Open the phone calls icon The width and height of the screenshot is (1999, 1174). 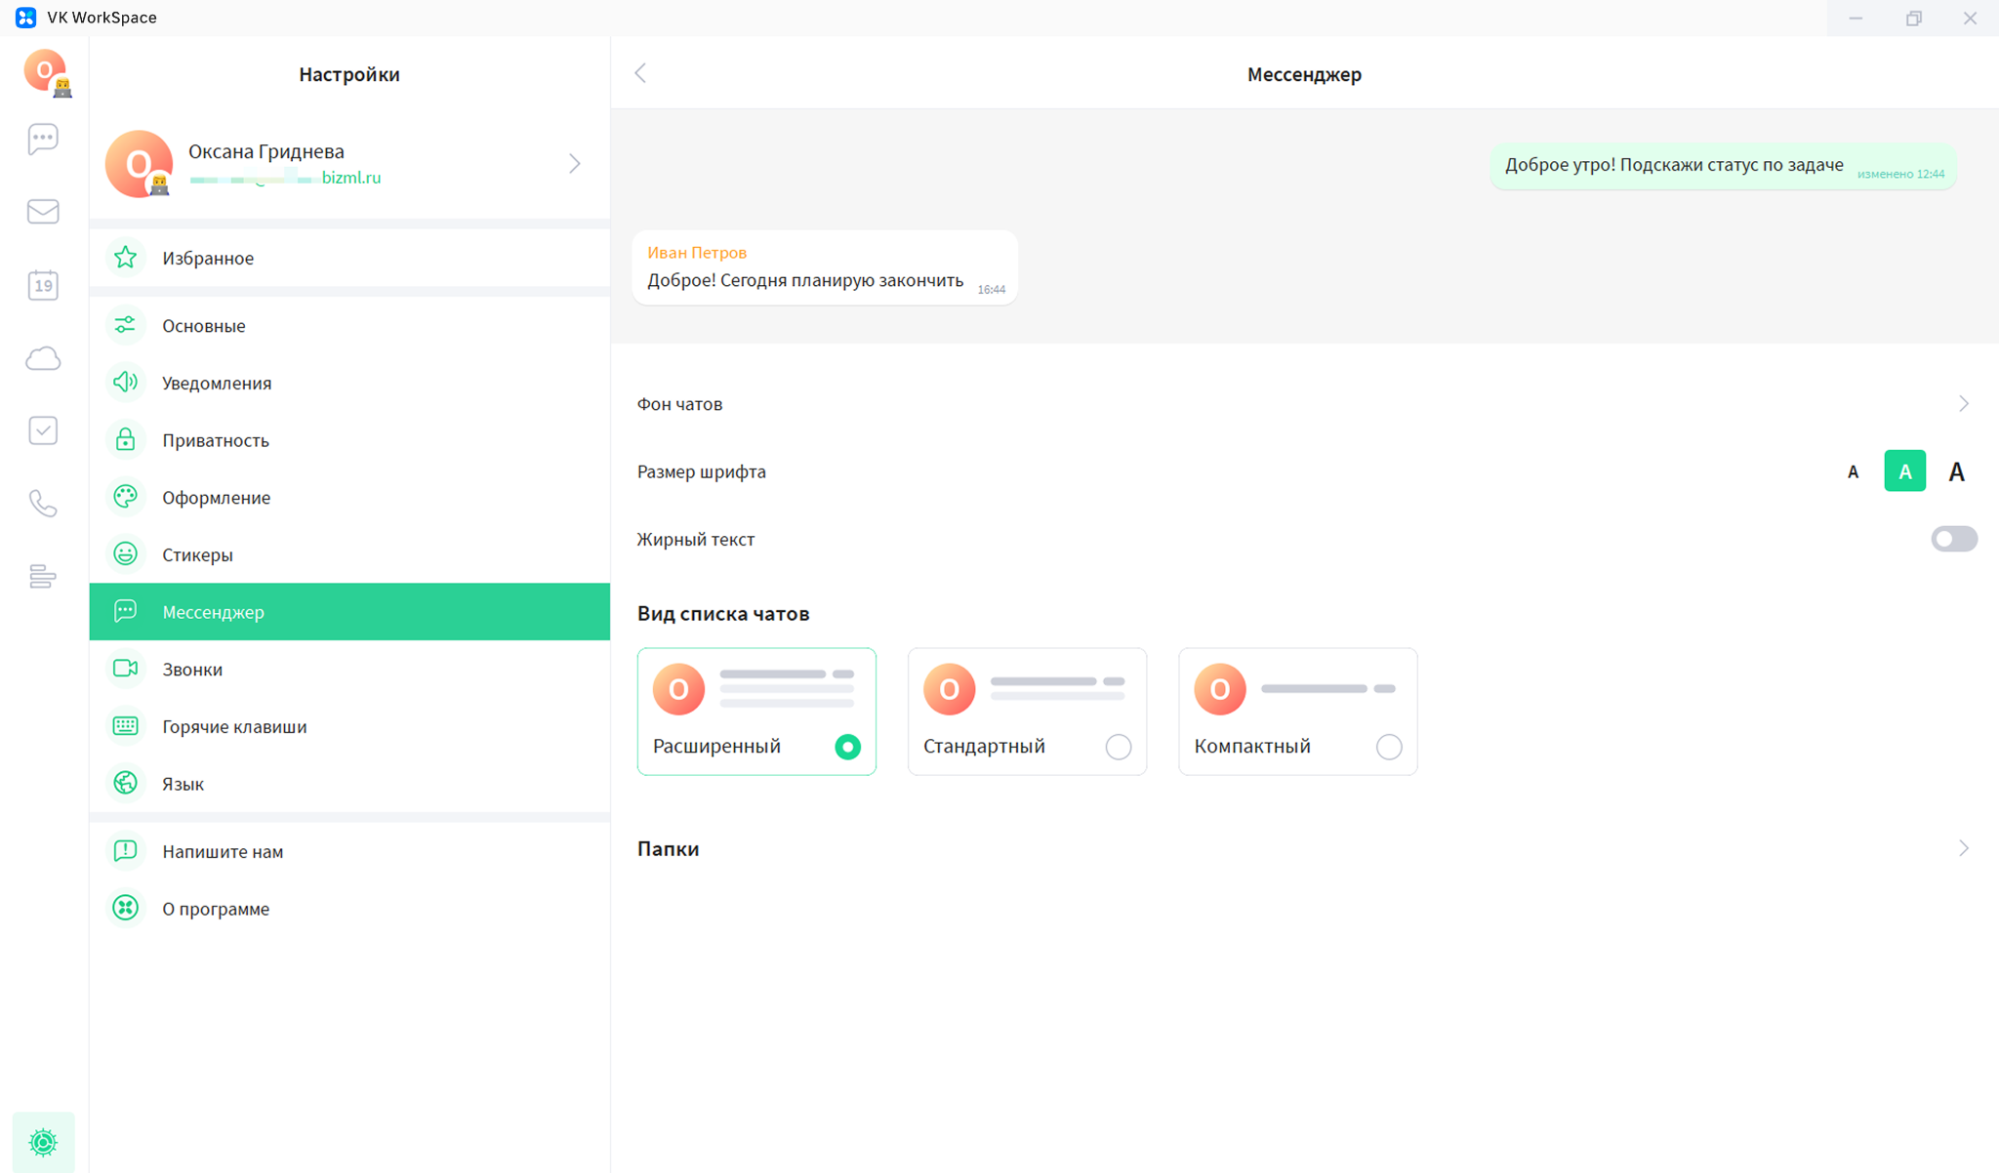43,503
